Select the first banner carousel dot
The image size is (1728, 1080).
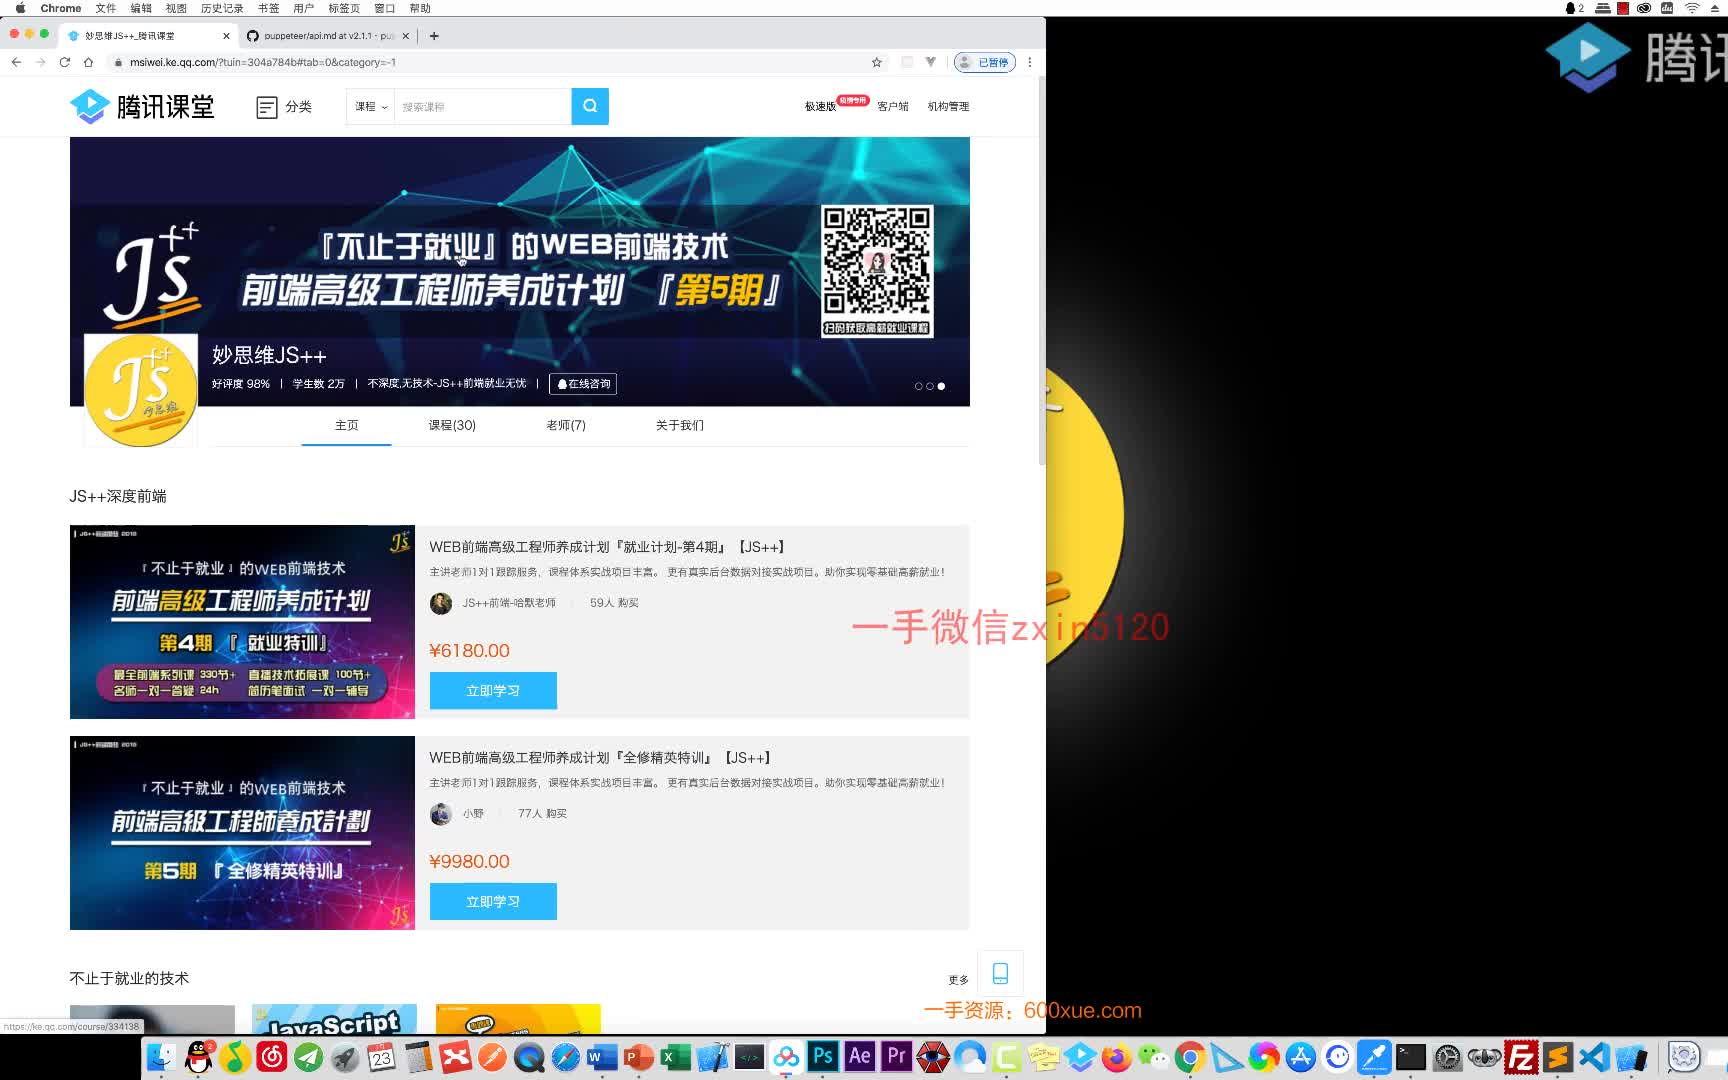point(919,386)
